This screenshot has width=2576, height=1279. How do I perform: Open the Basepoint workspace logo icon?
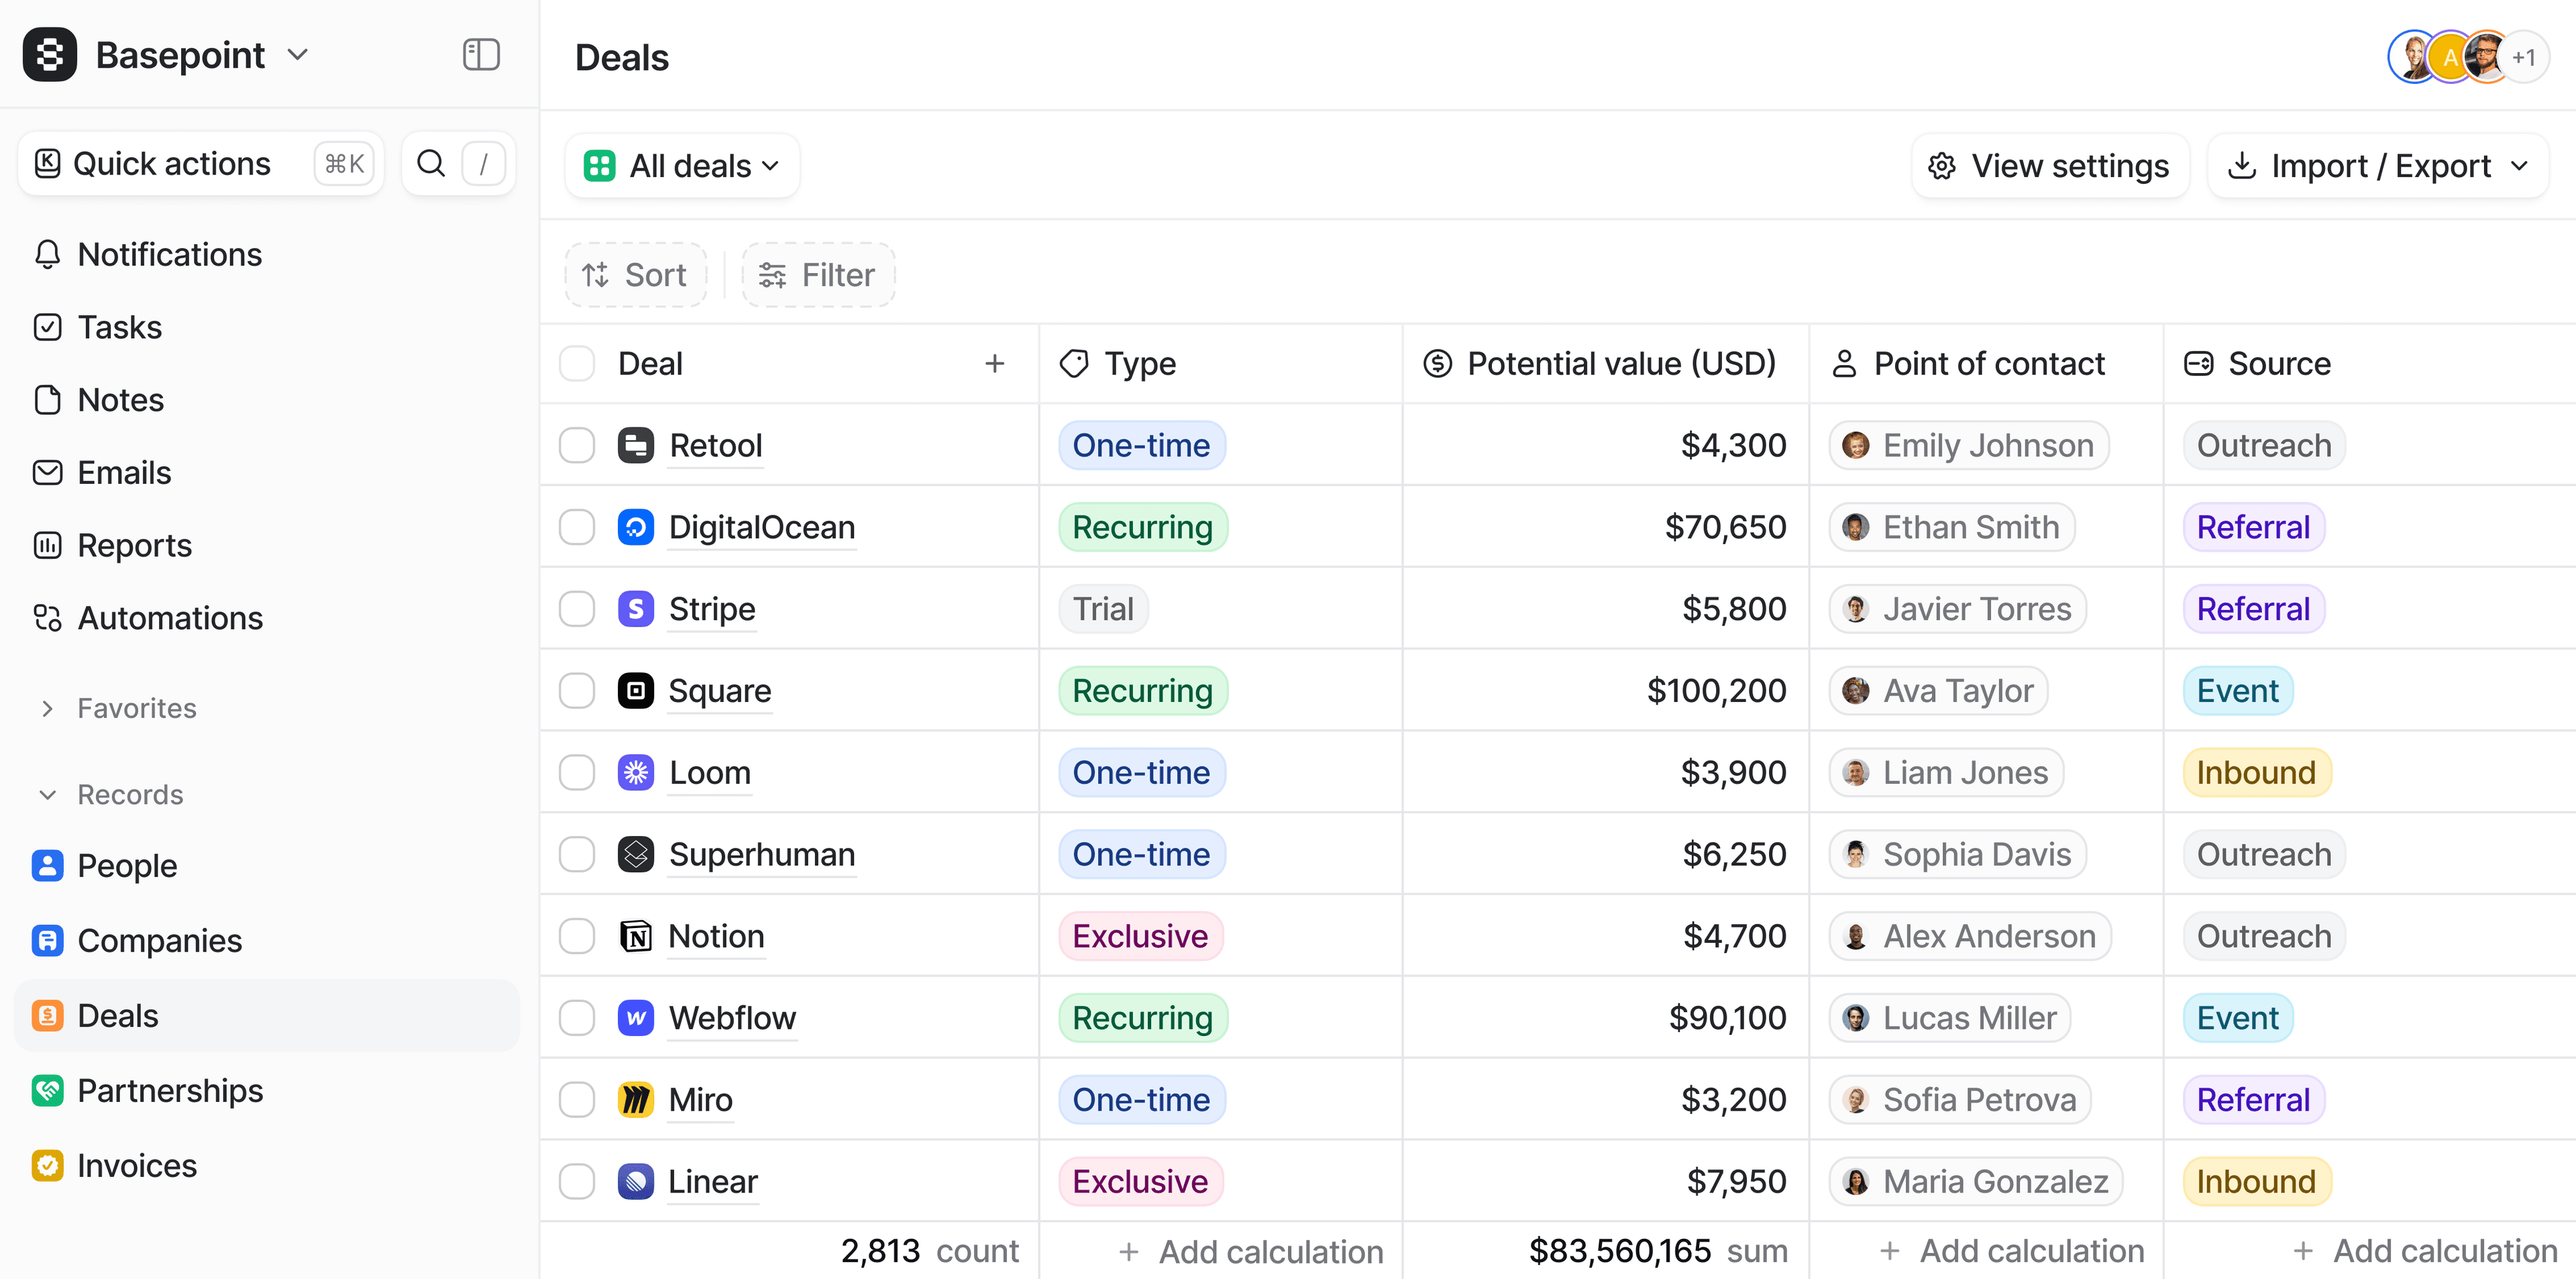click(x=49, y=55)
